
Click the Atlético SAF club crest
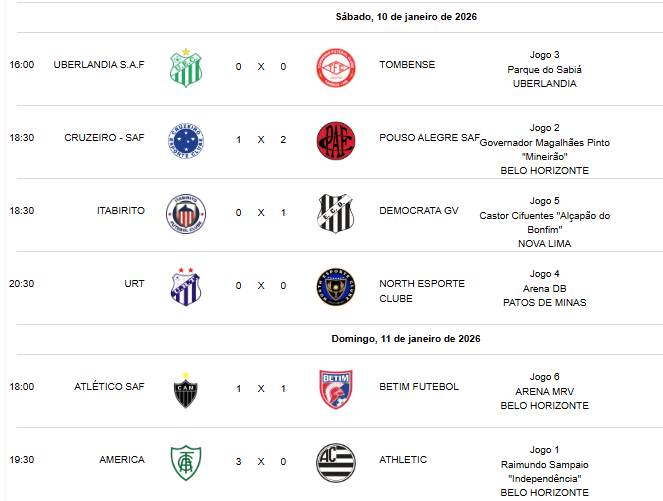[185, 387]
